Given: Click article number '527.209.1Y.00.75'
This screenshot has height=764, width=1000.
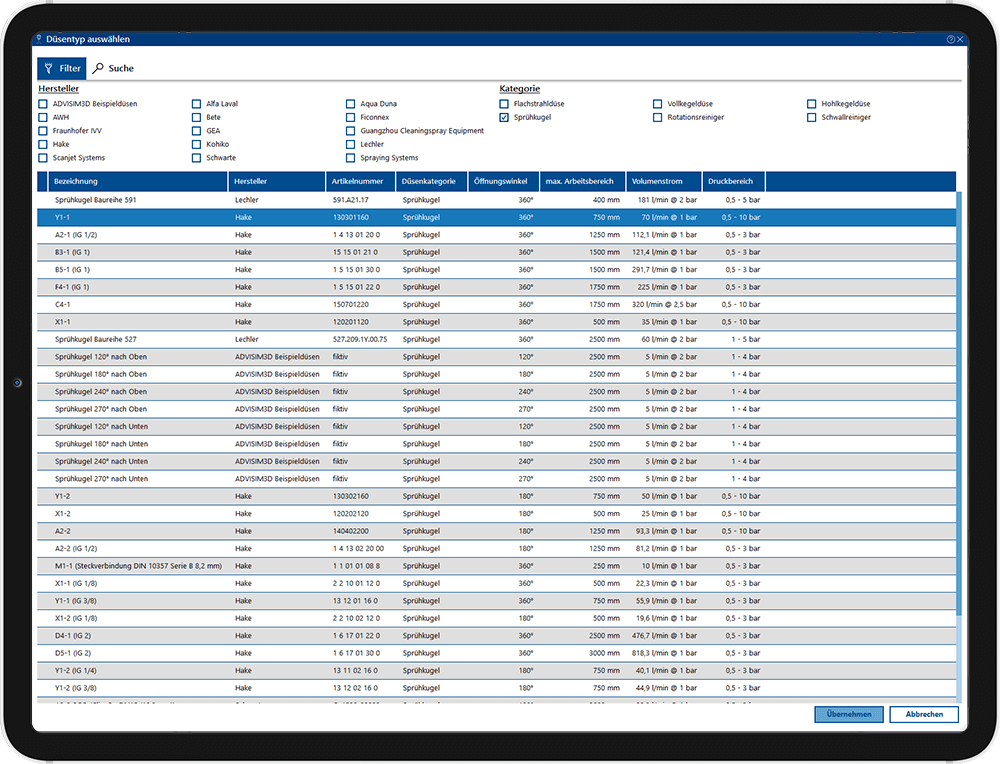Looking at the screenshot, I should 360,339.
